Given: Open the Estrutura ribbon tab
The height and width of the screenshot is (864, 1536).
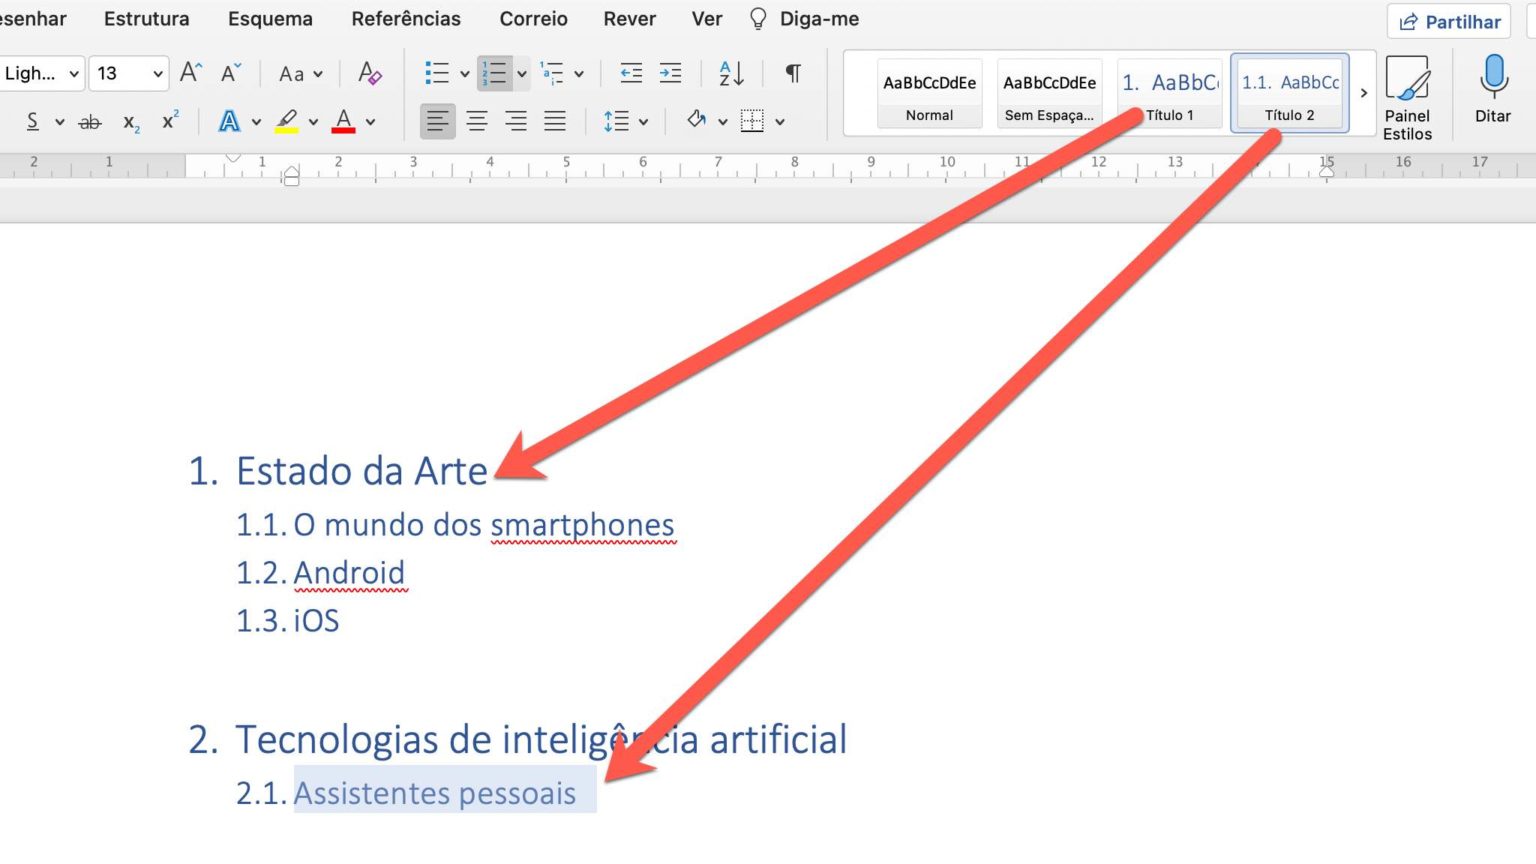Looking at the screenshot, I should (x=146, y=19).
